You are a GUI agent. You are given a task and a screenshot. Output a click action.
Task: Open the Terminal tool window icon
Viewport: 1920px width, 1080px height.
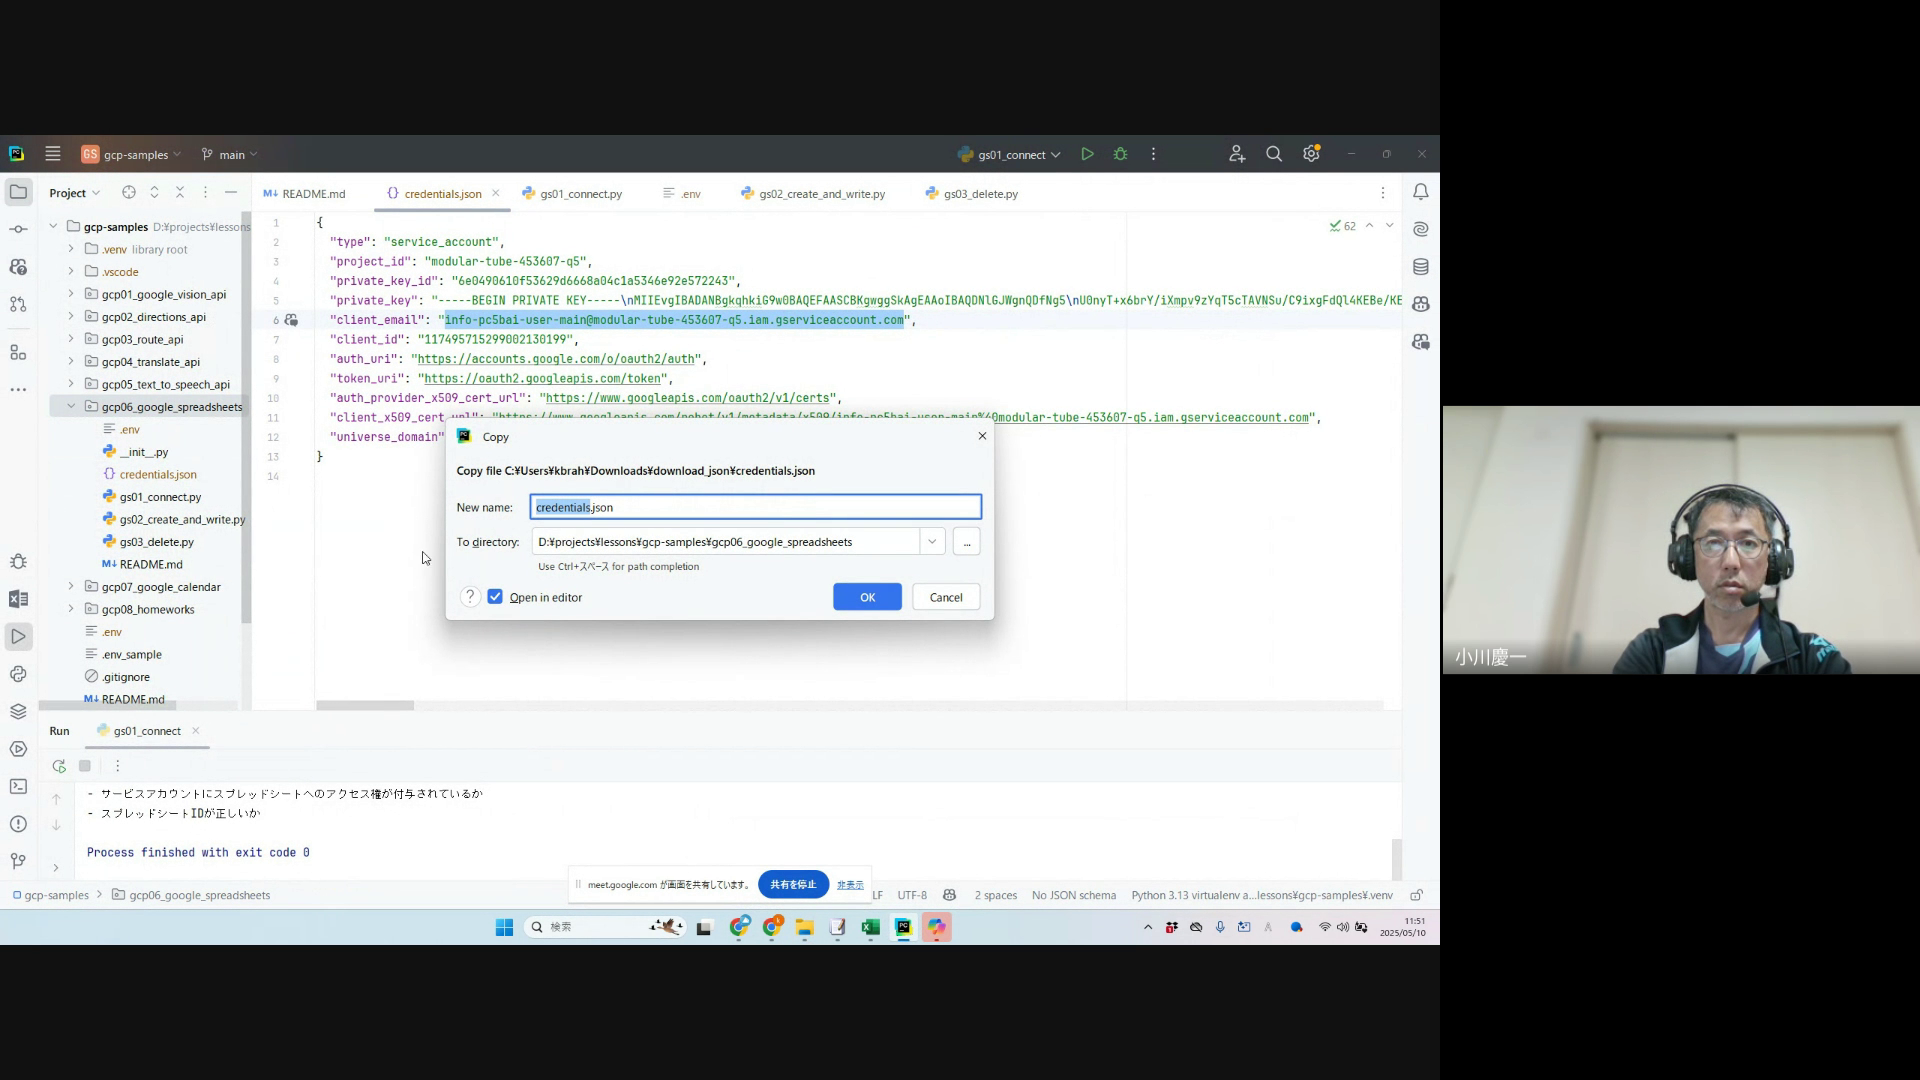click(x=18, y=787)
